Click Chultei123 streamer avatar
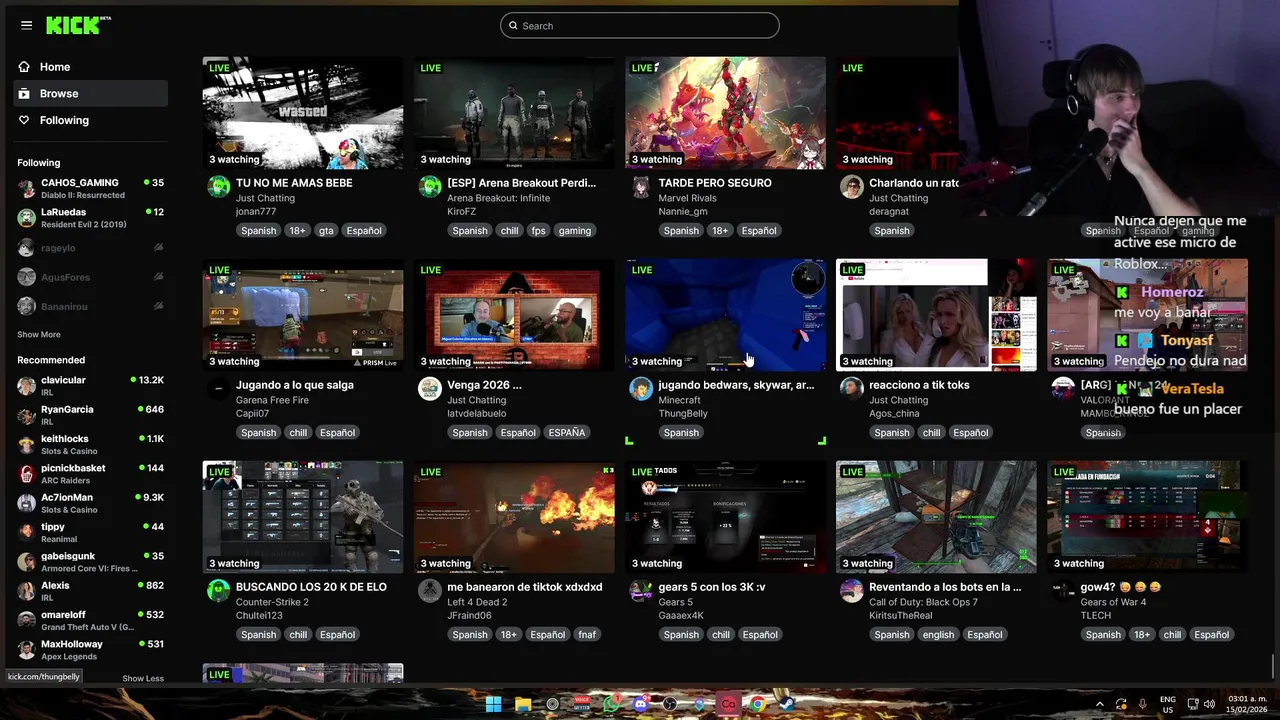1280x720 pixels. pyautogui.click(x=218, y=591)
